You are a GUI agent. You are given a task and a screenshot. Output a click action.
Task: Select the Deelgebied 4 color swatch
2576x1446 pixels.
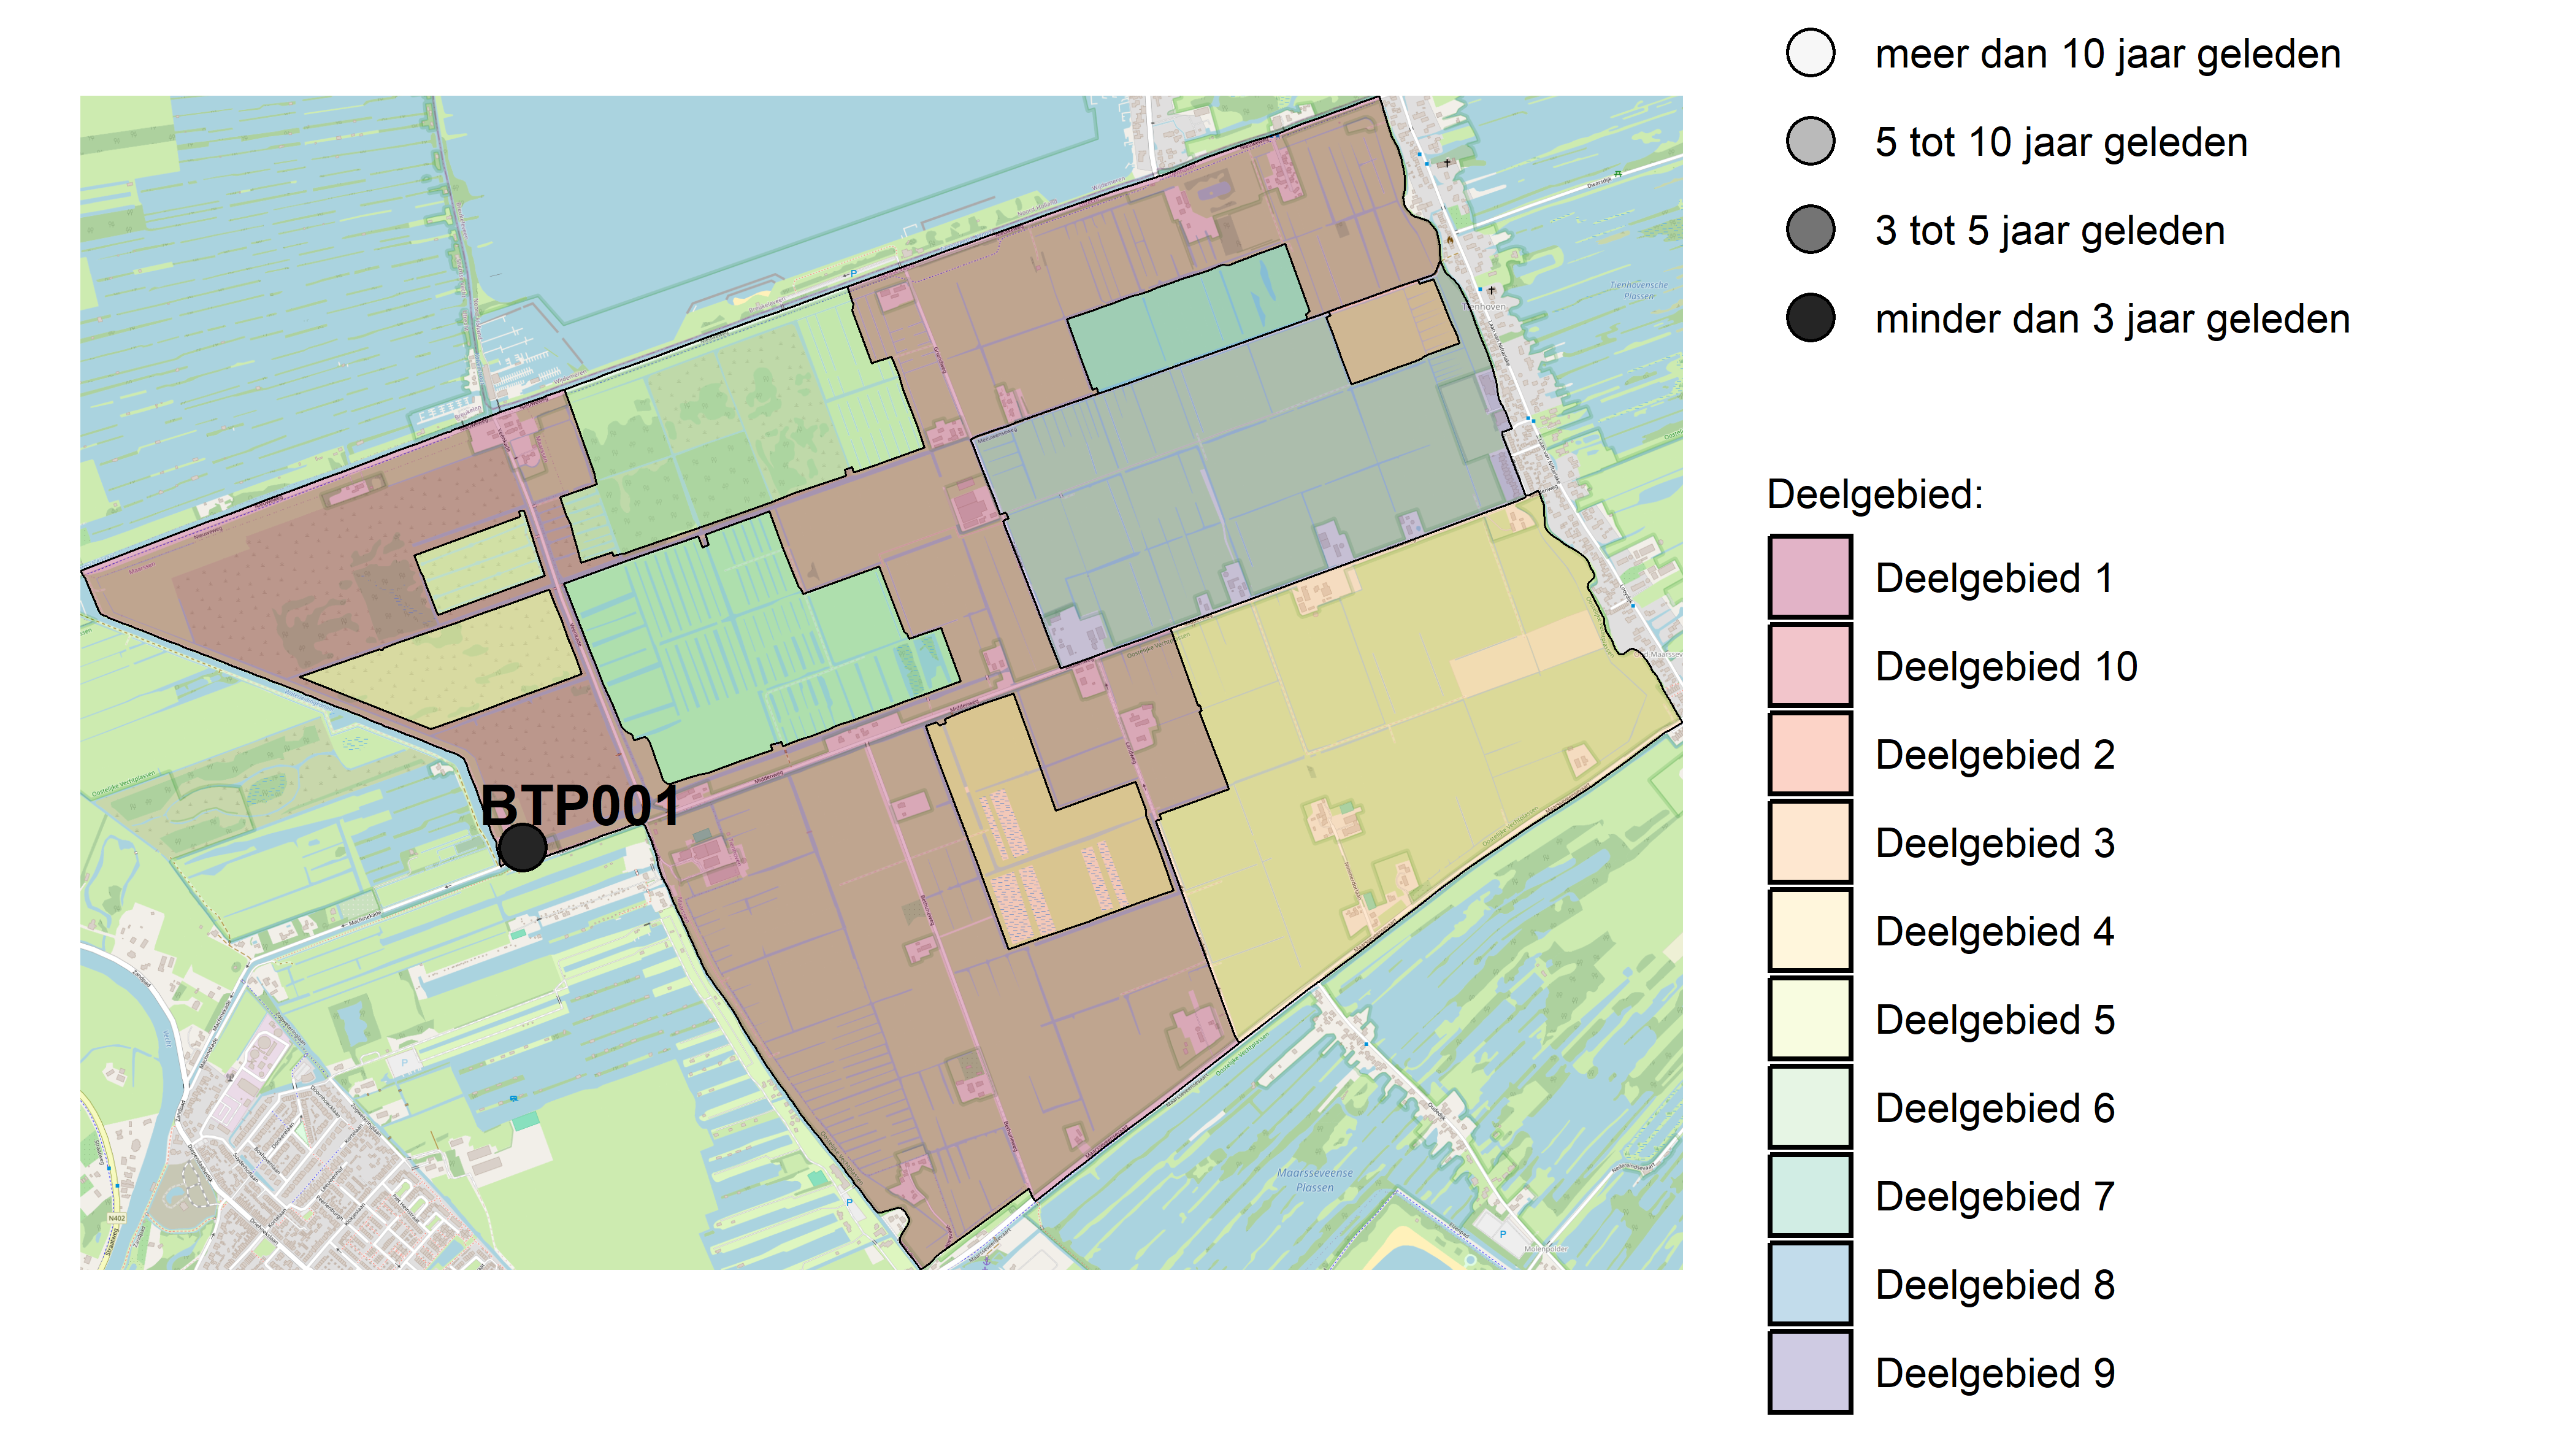pyautogui.click(x=1810, y=930)
